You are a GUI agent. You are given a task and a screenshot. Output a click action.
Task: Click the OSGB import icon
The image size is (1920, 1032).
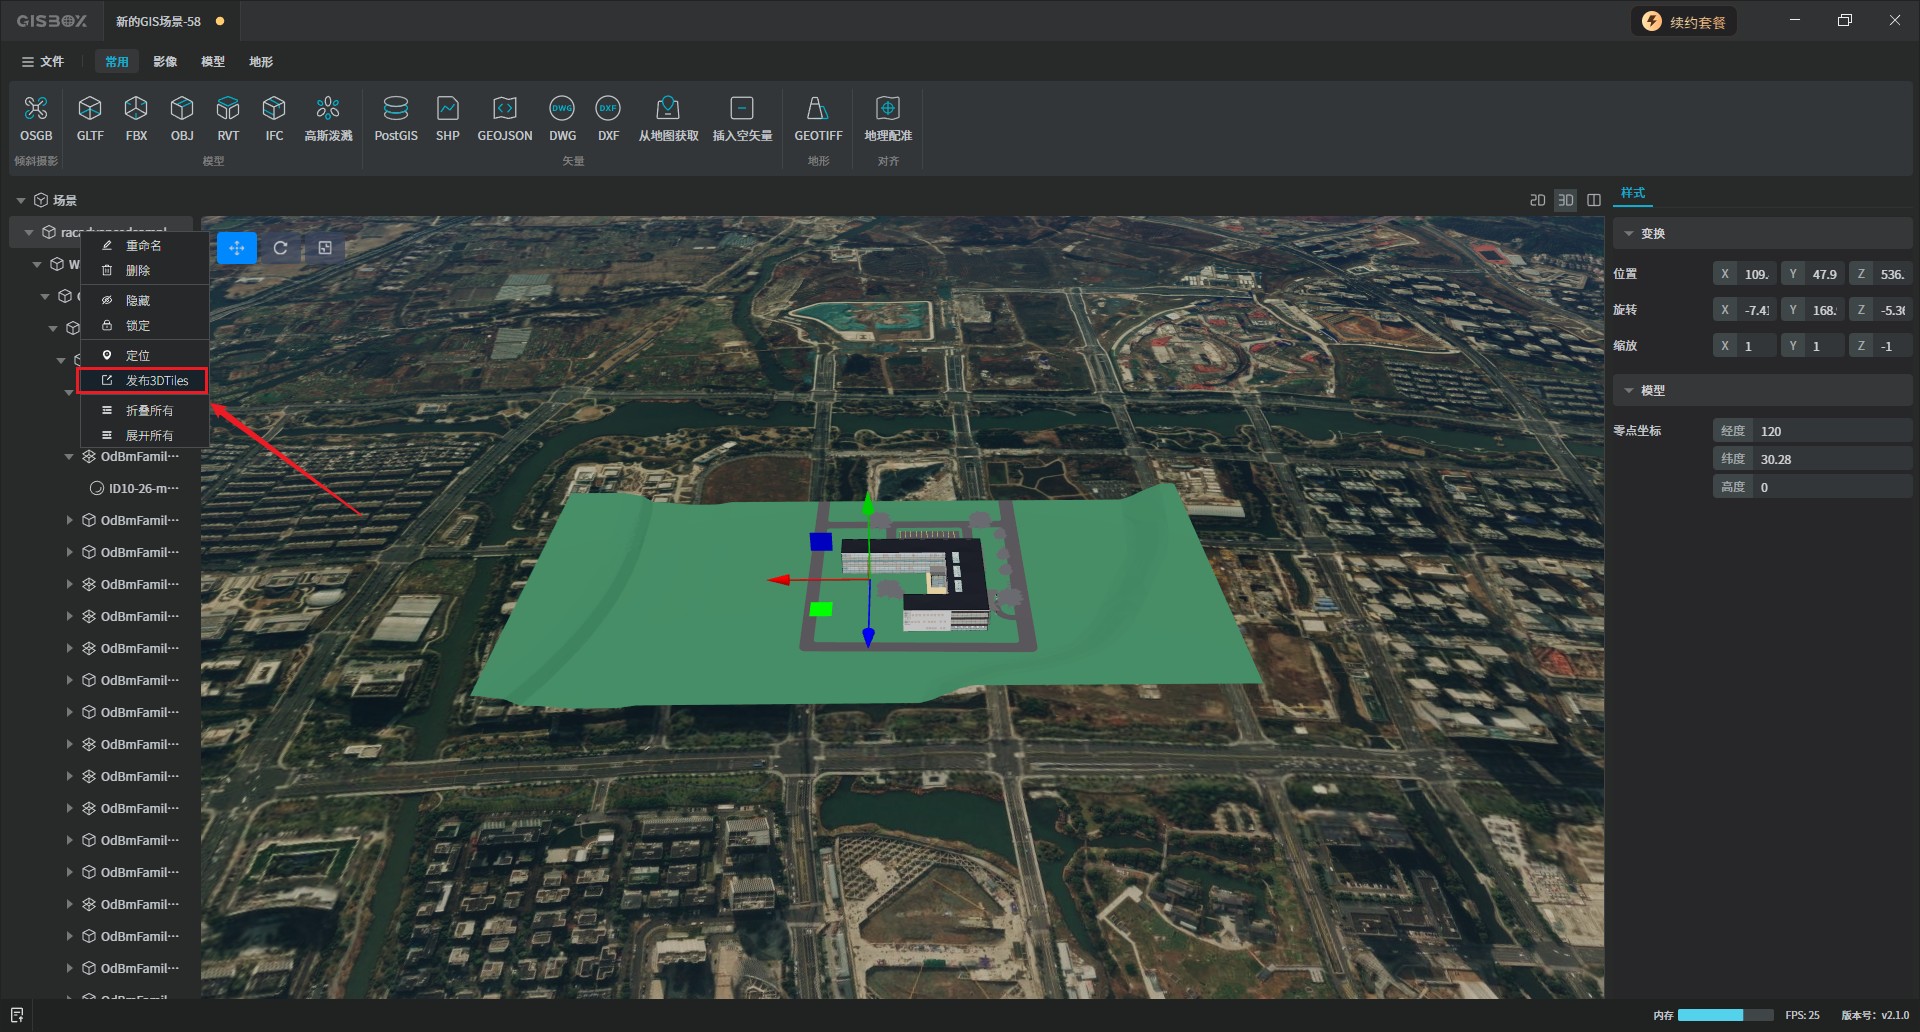[x=36, y=109]
